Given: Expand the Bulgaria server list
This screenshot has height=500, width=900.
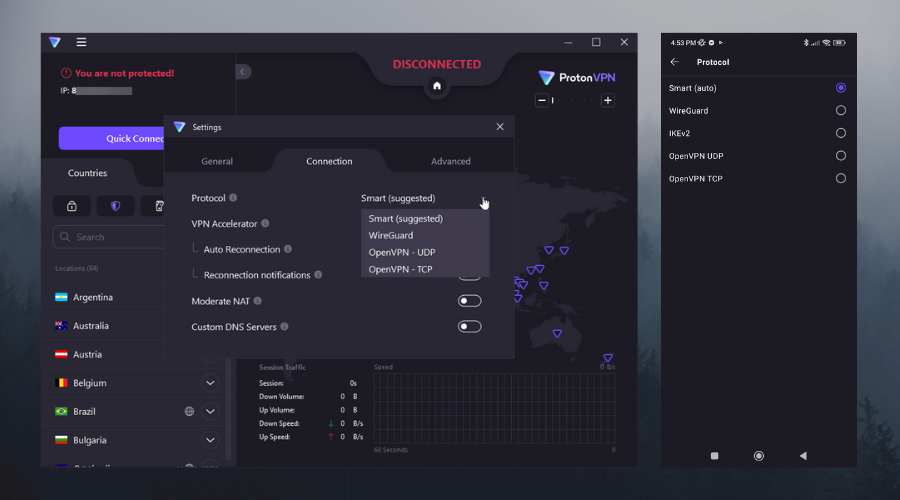Looking at the screenshot, I should tap(210, 440).
